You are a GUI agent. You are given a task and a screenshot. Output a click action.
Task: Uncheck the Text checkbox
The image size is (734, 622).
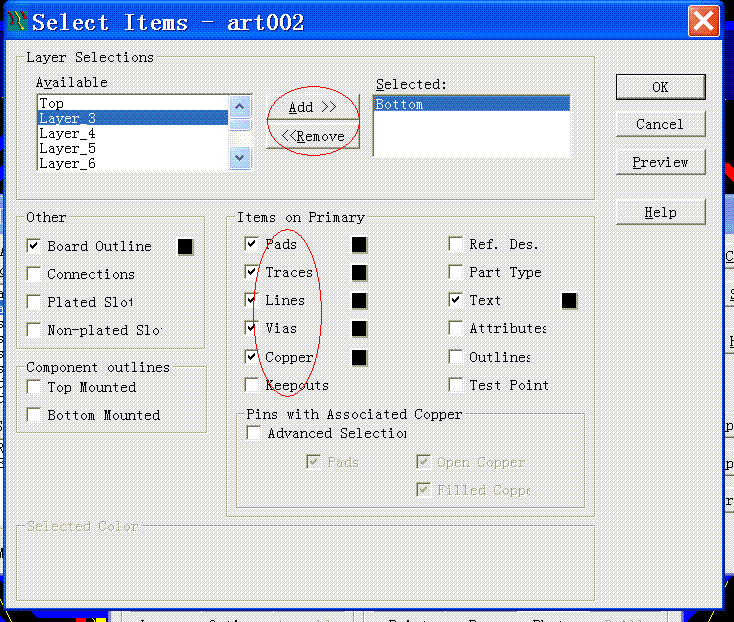(x=455, y=300)
